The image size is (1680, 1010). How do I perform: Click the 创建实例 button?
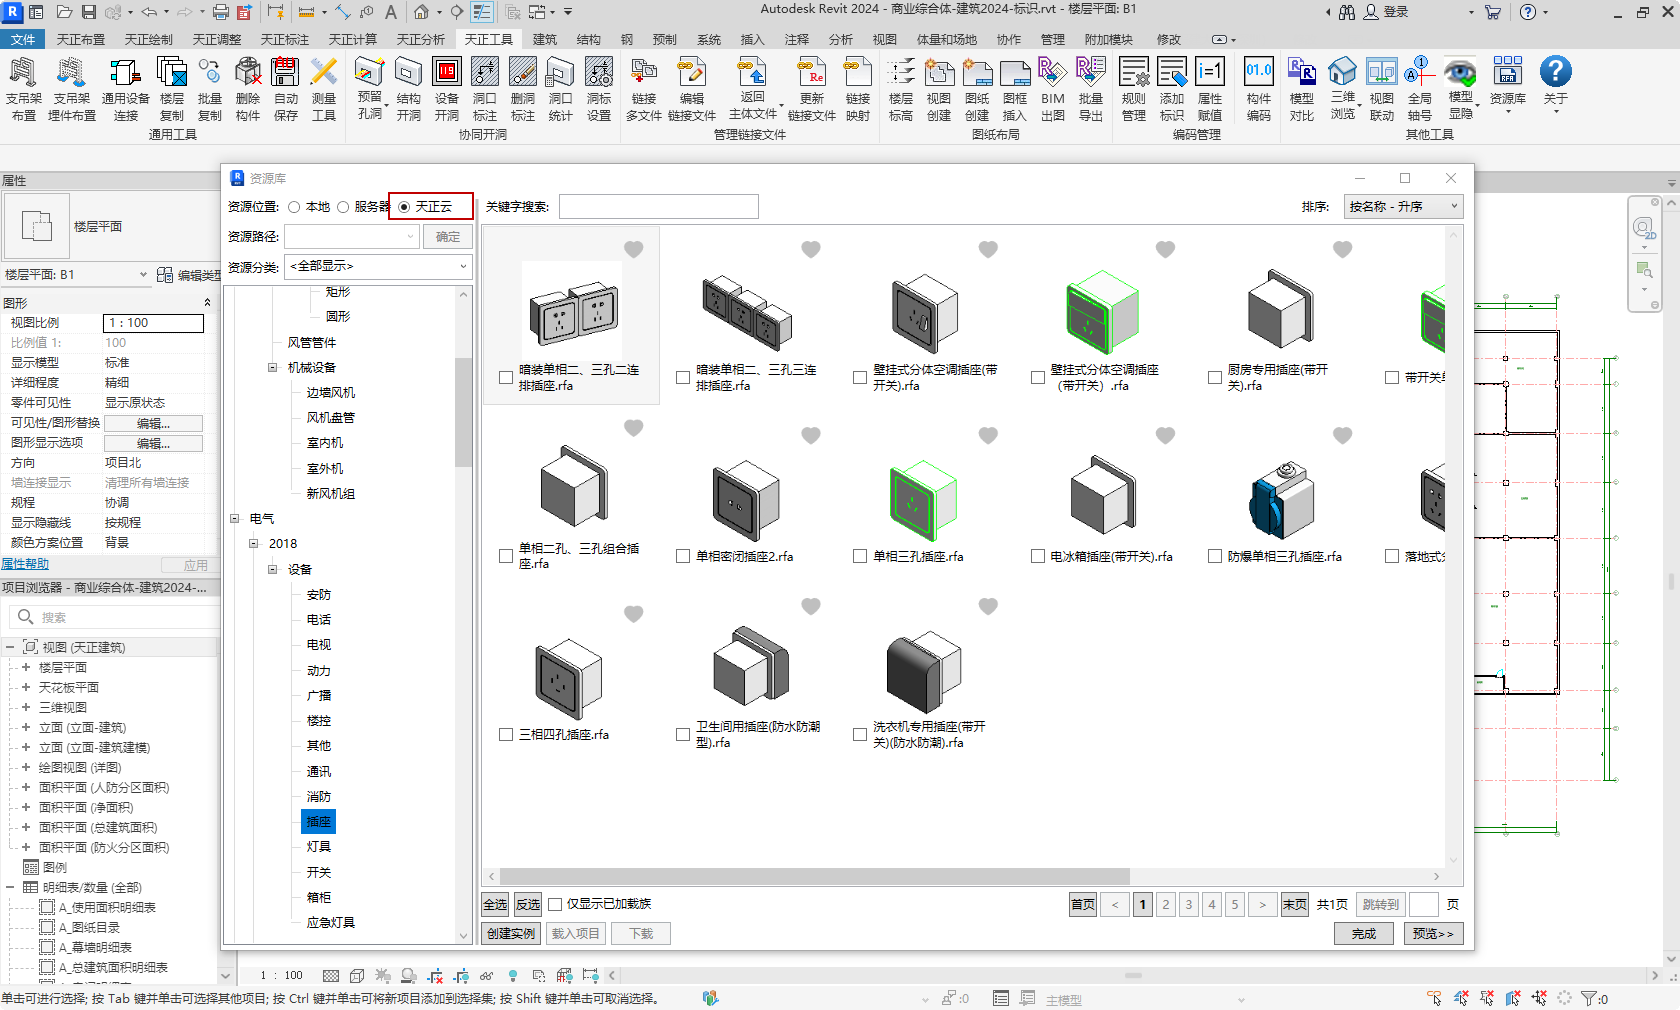511,934
